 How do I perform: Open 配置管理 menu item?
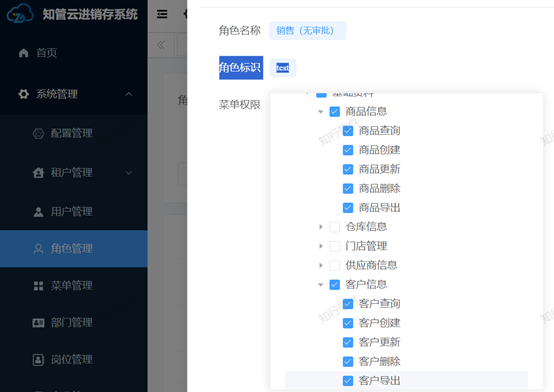pos(73,133)
